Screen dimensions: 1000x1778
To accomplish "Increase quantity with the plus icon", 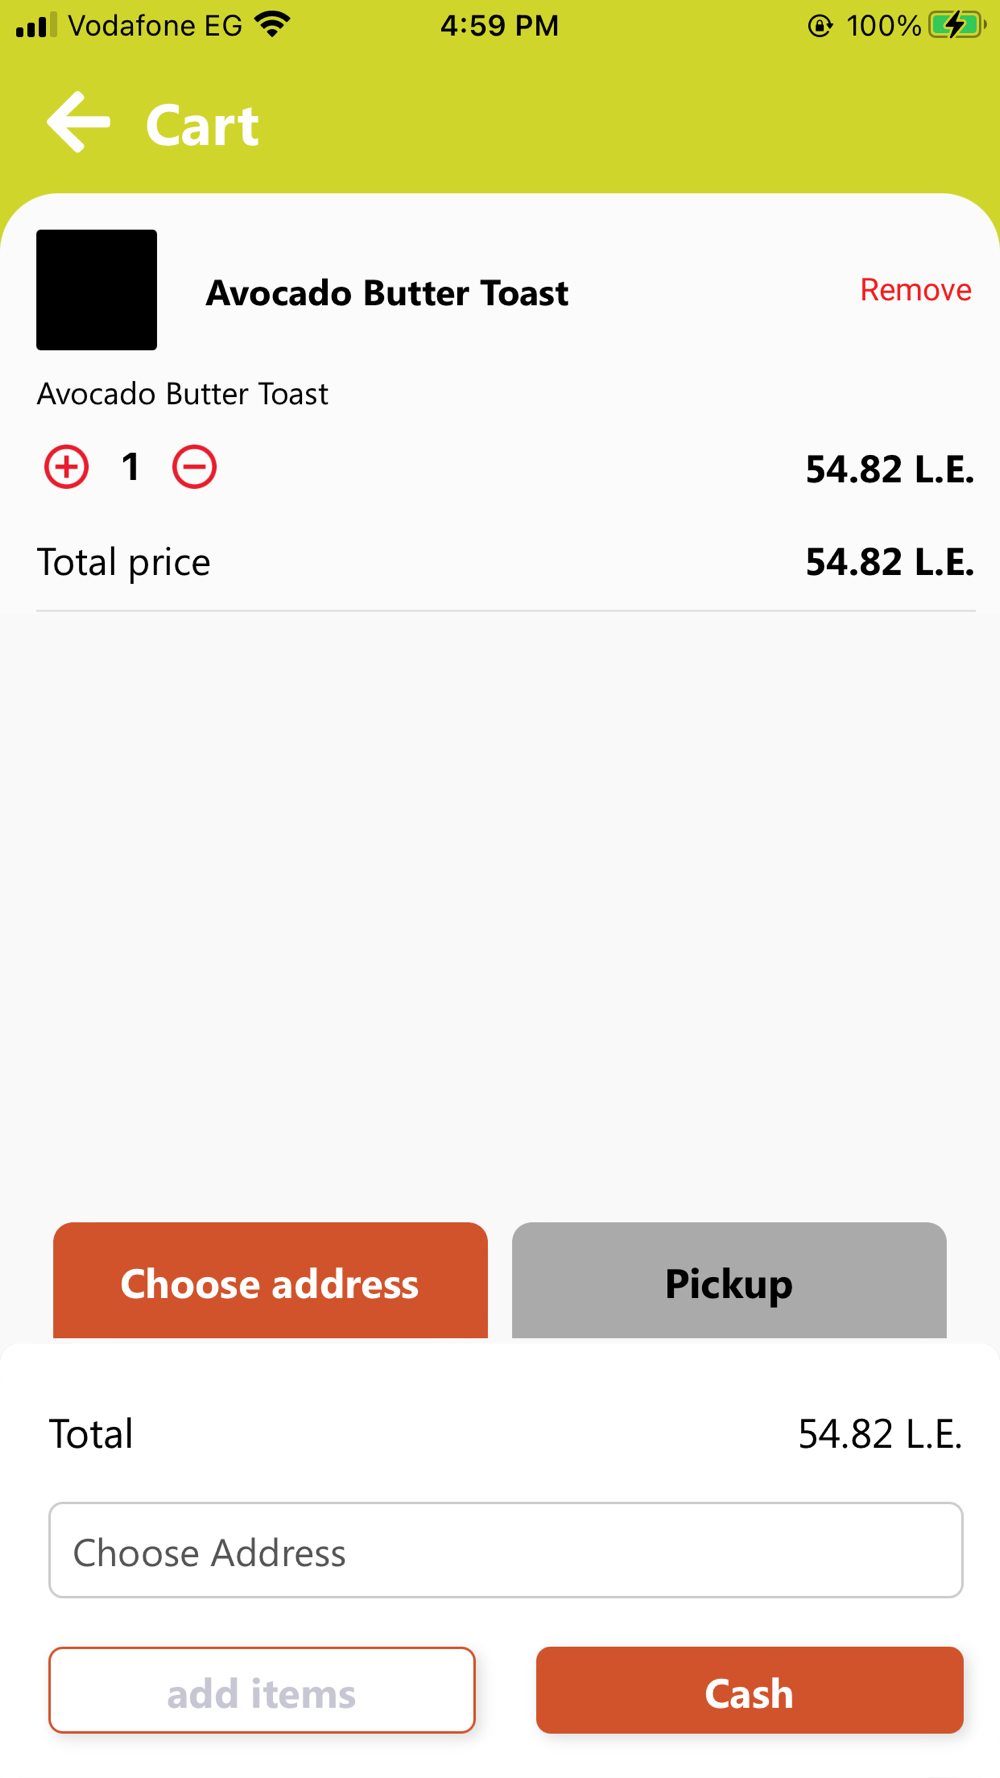I will click(66, 467).
